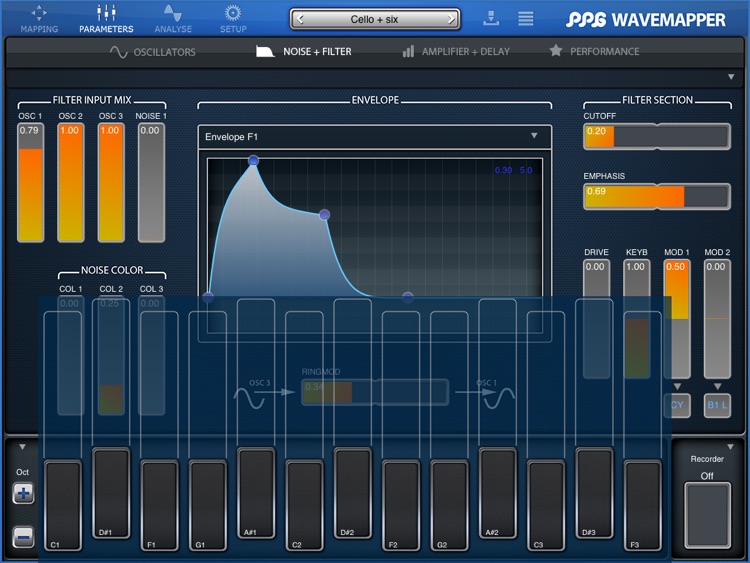
Task: Play the F3 key
Action: tap(643, 505)
